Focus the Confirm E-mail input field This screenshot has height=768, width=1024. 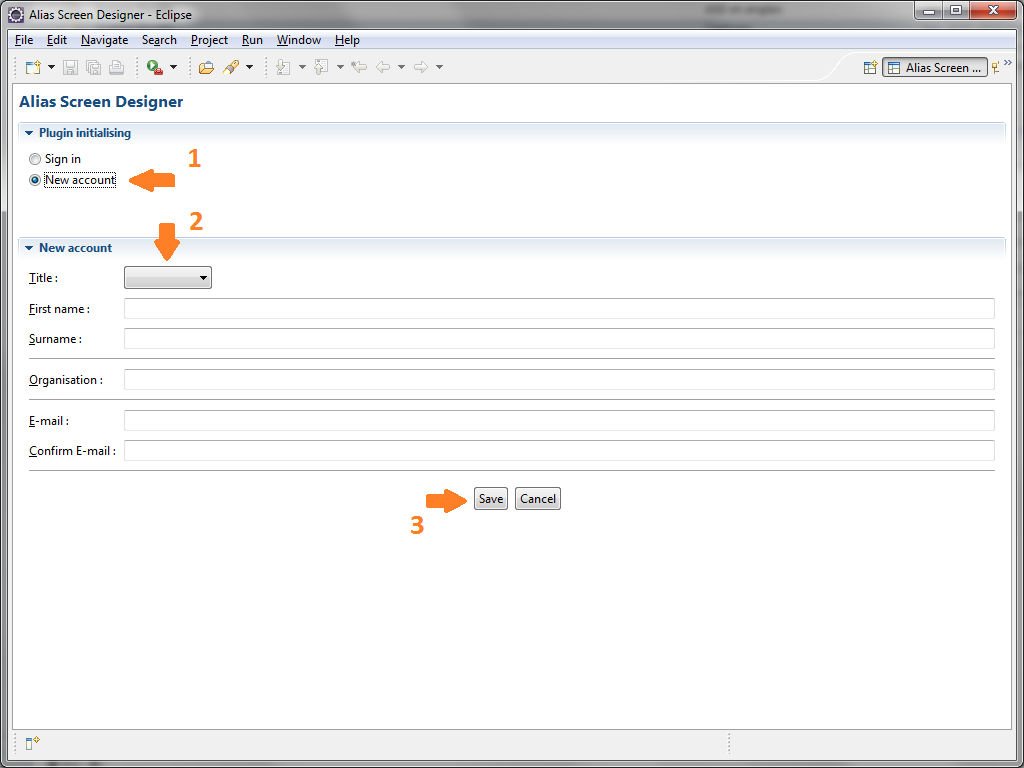point(559,451)
